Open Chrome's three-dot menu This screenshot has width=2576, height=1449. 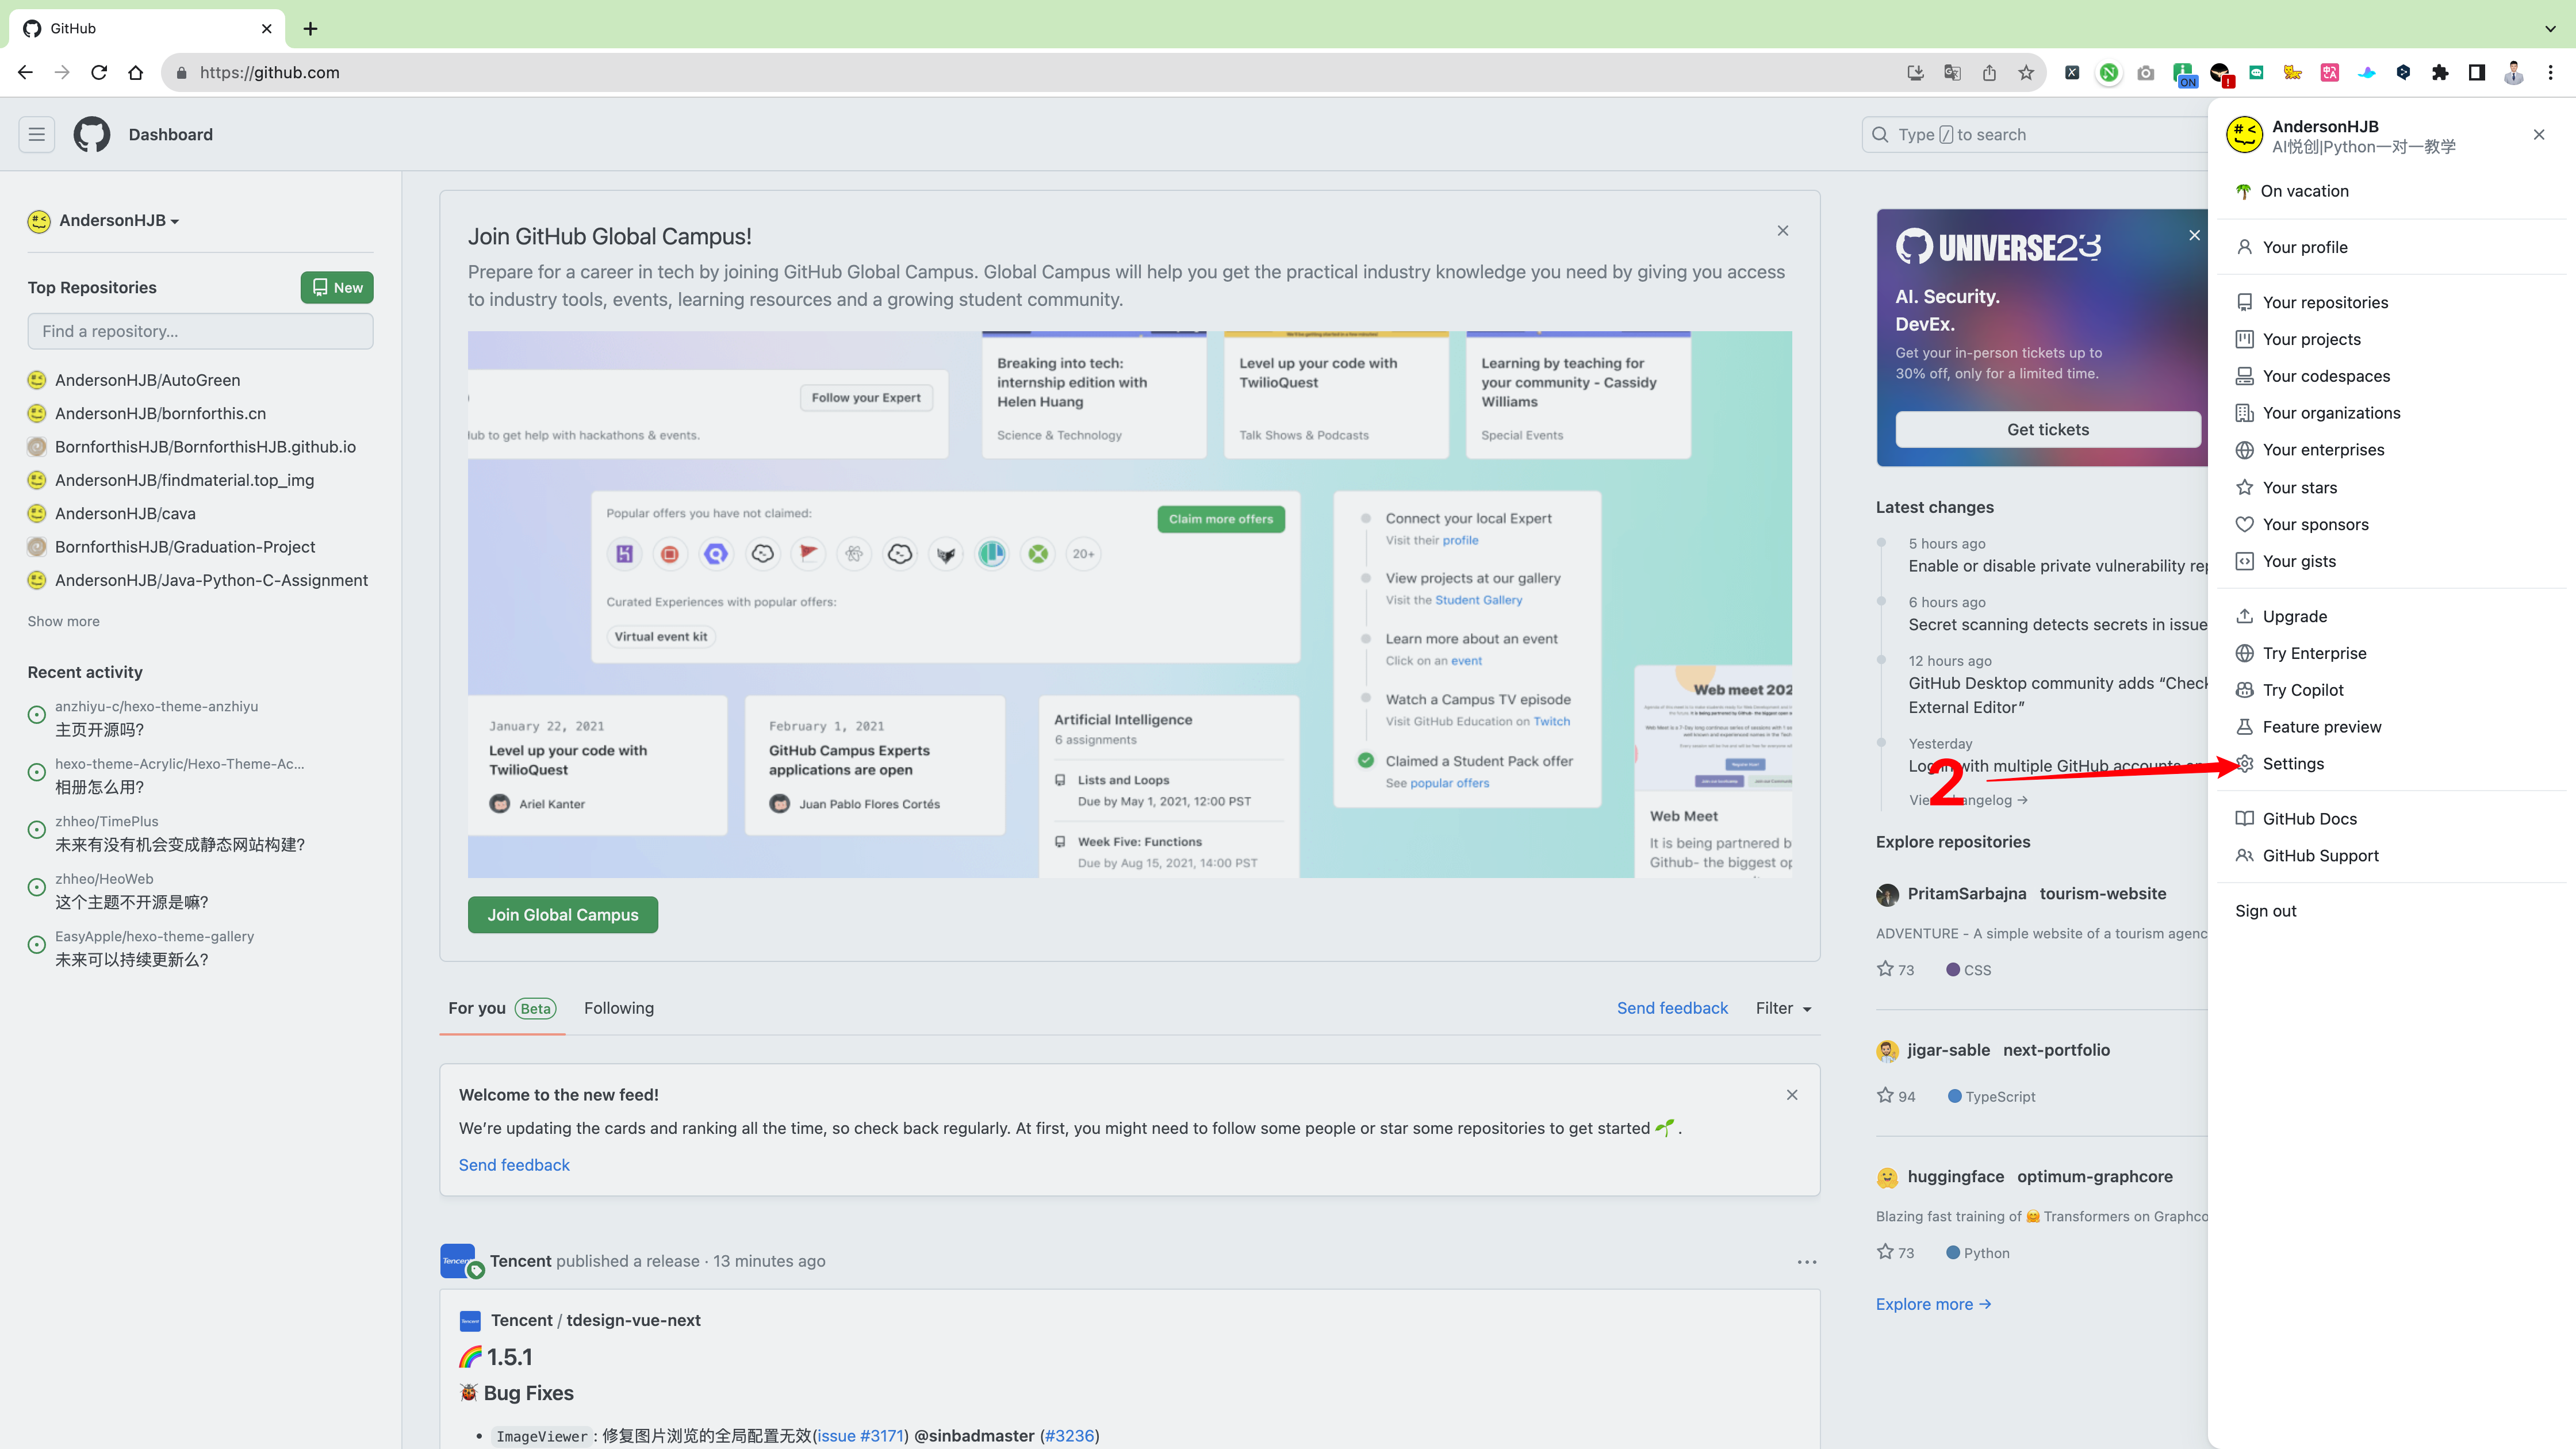[x=2551, y=72]
